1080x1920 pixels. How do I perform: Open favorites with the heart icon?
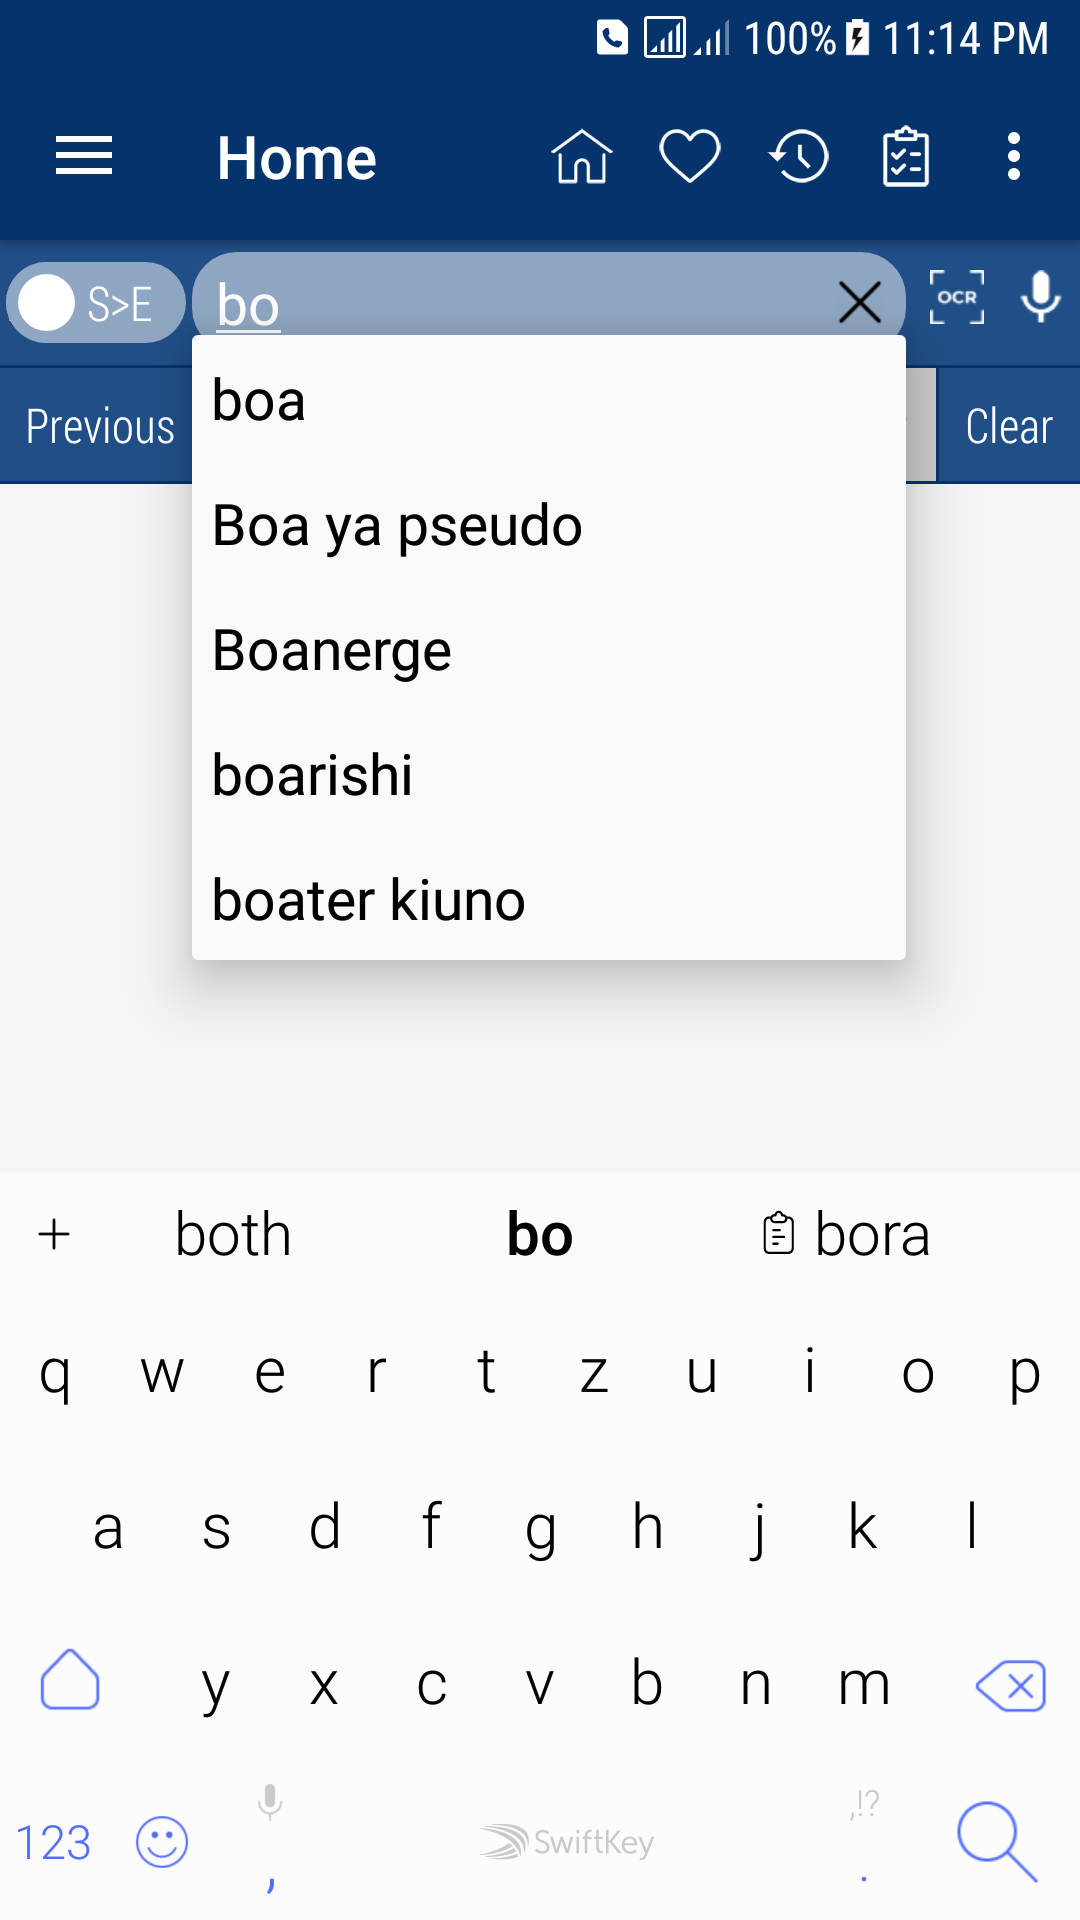pos(690,157)
